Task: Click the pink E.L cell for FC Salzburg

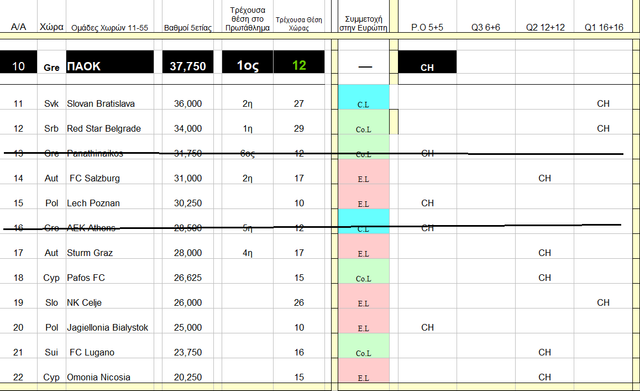Action: (364, 172)
